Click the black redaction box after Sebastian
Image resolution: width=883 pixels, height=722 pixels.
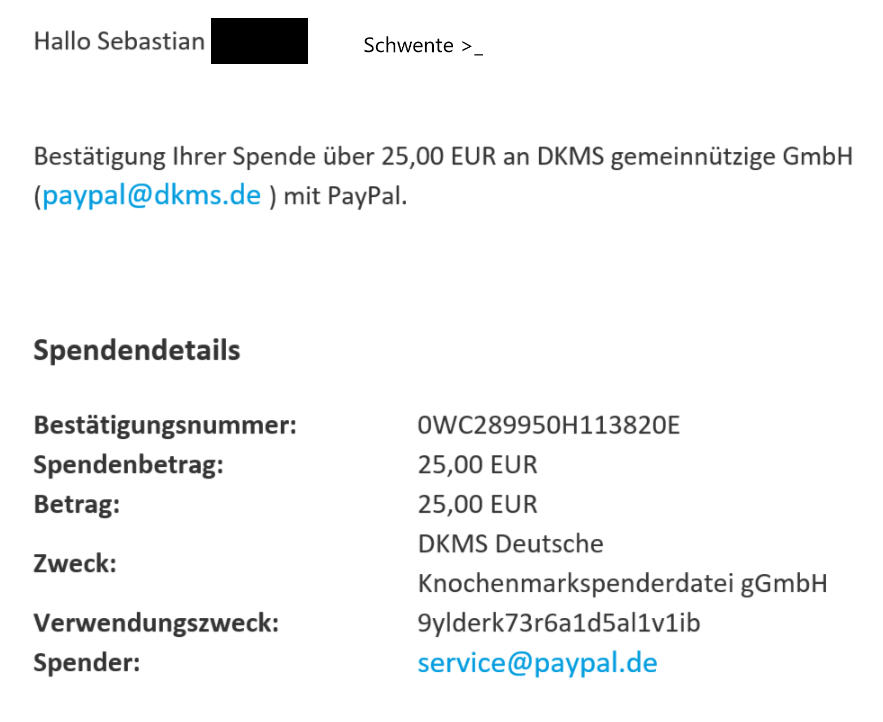tap(259, 41)
